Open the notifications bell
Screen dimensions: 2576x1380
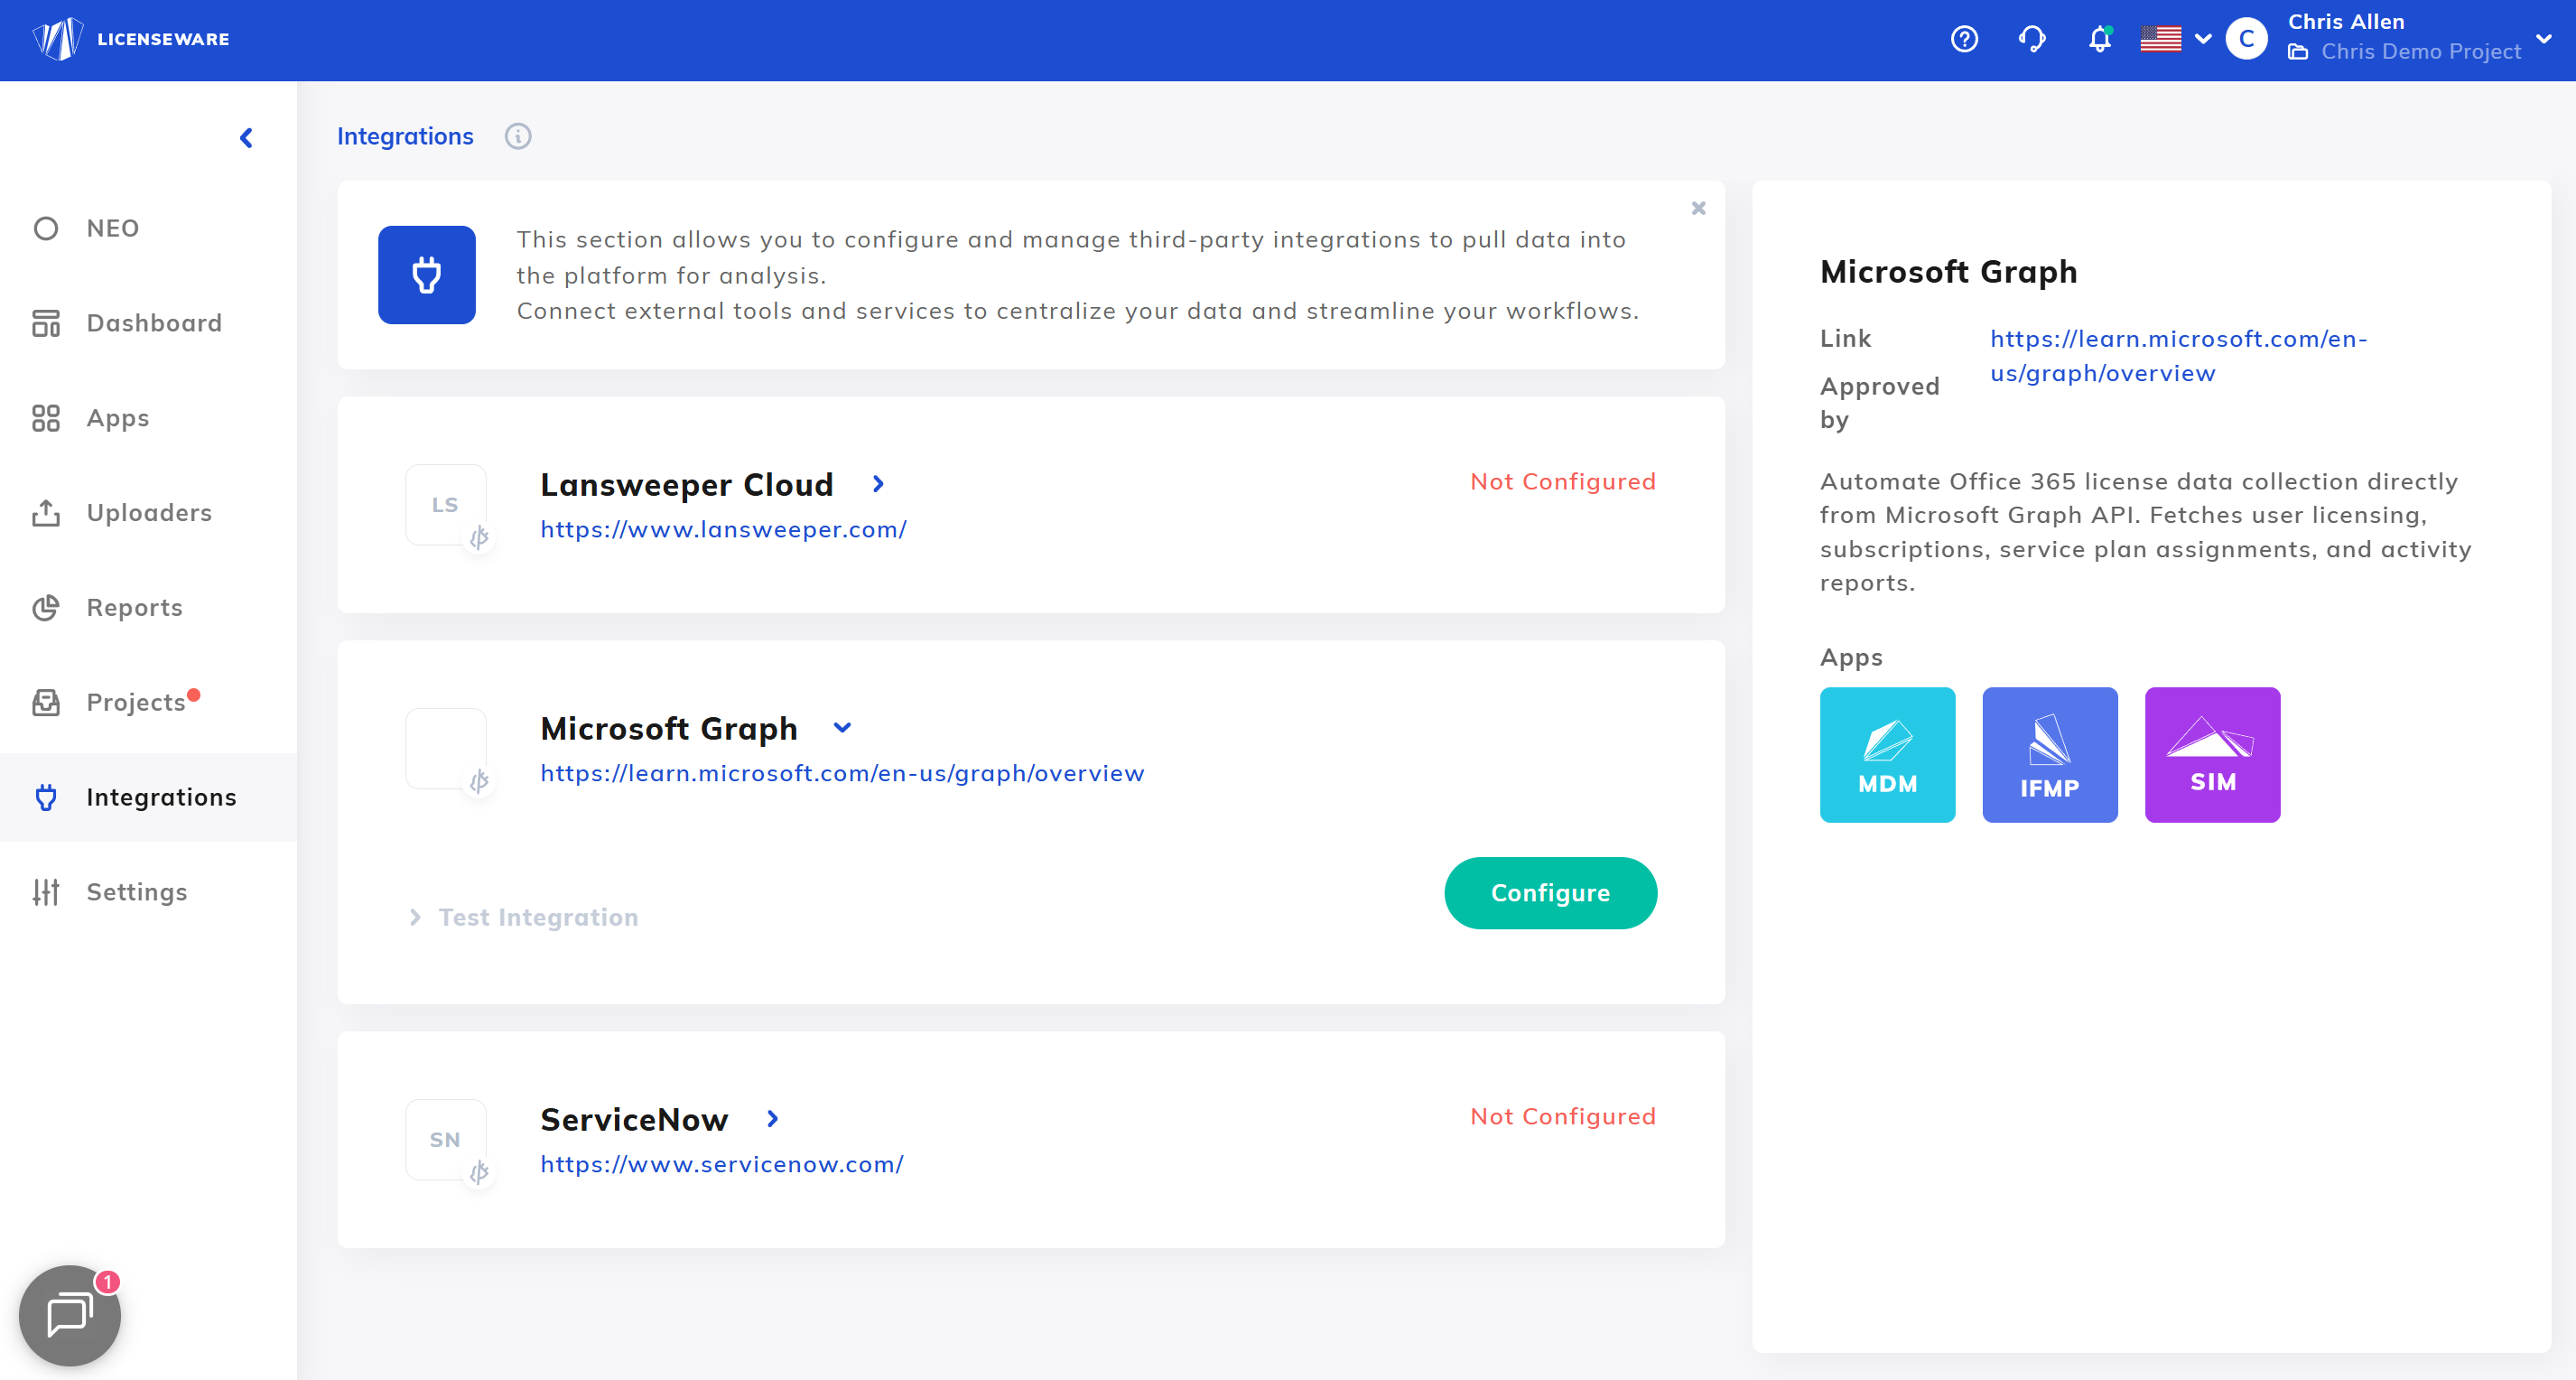pos(2099,39)
